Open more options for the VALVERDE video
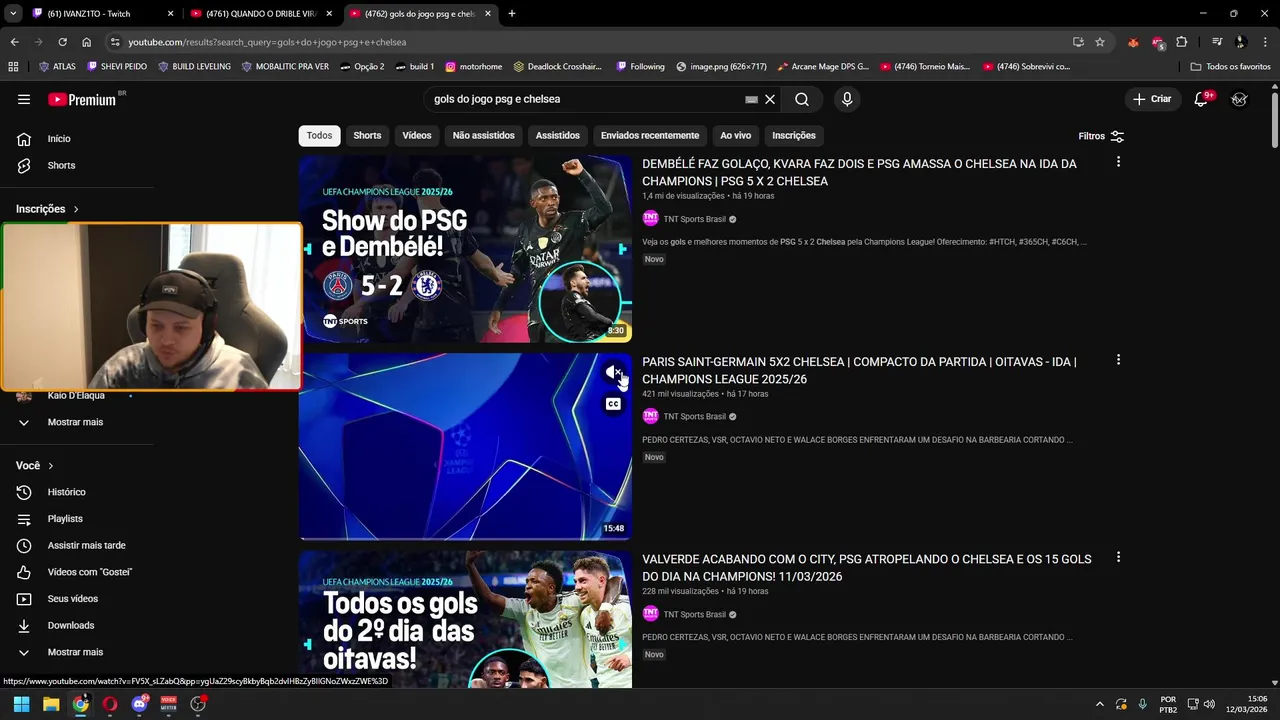Viewport: 1280px width, 720px height. (1118, 557)
